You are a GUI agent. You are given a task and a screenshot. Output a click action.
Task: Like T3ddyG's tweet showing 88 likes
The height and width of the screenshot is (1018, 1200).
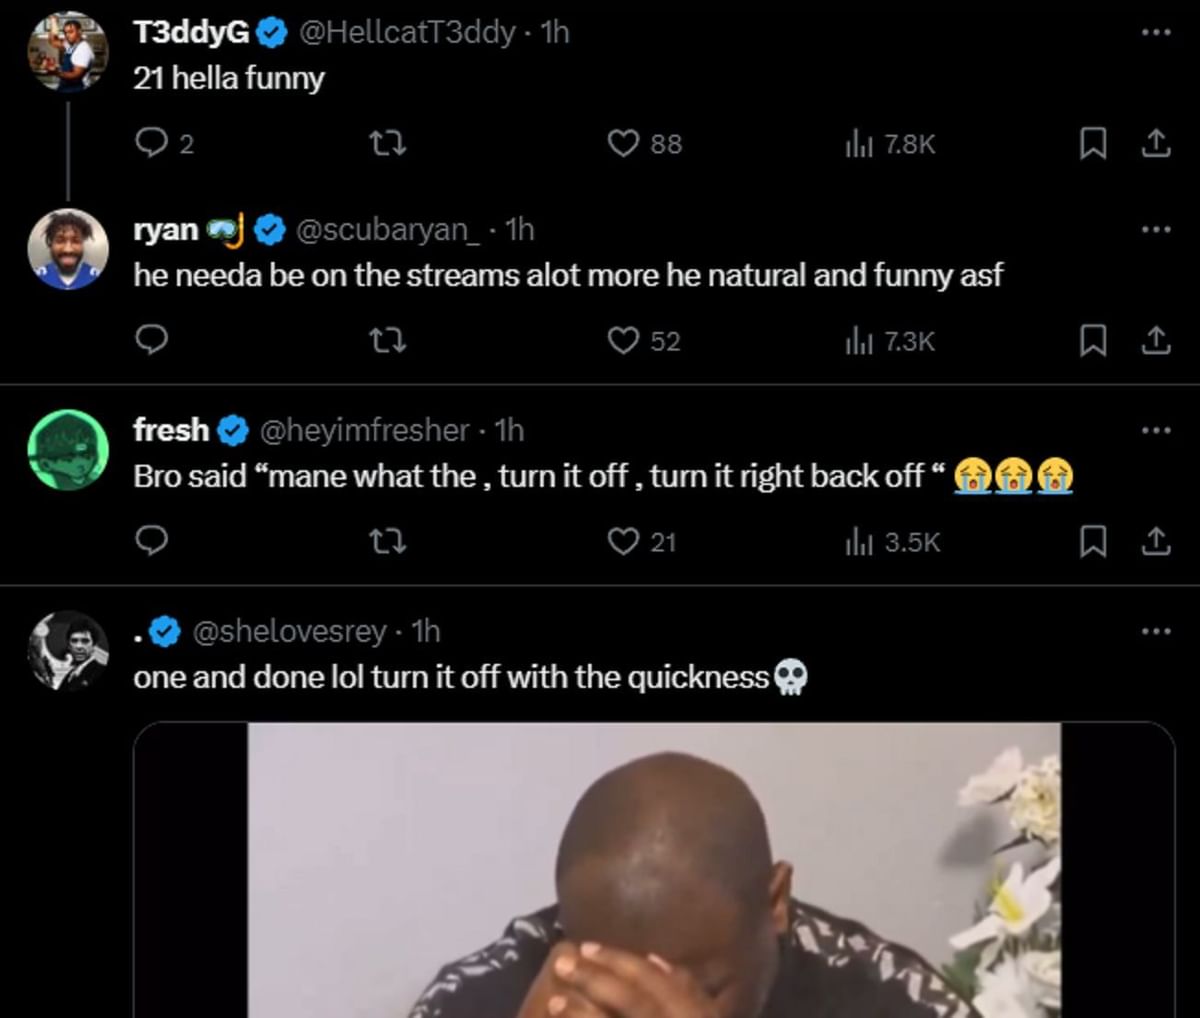pyautogui.click(x=624, y=144)
